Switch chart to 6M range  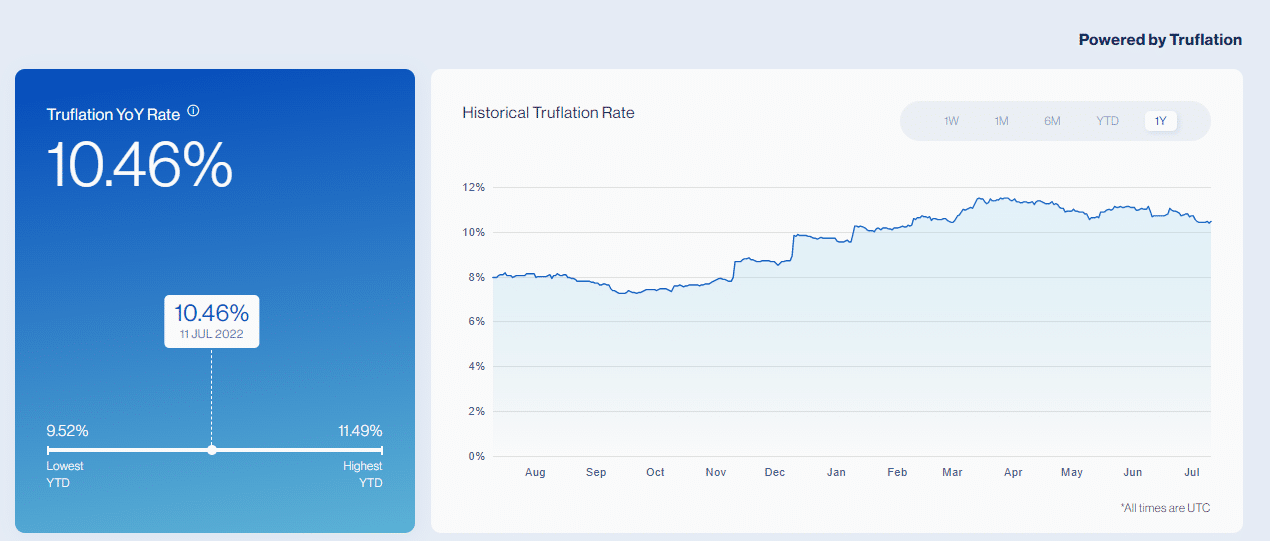1052,121
